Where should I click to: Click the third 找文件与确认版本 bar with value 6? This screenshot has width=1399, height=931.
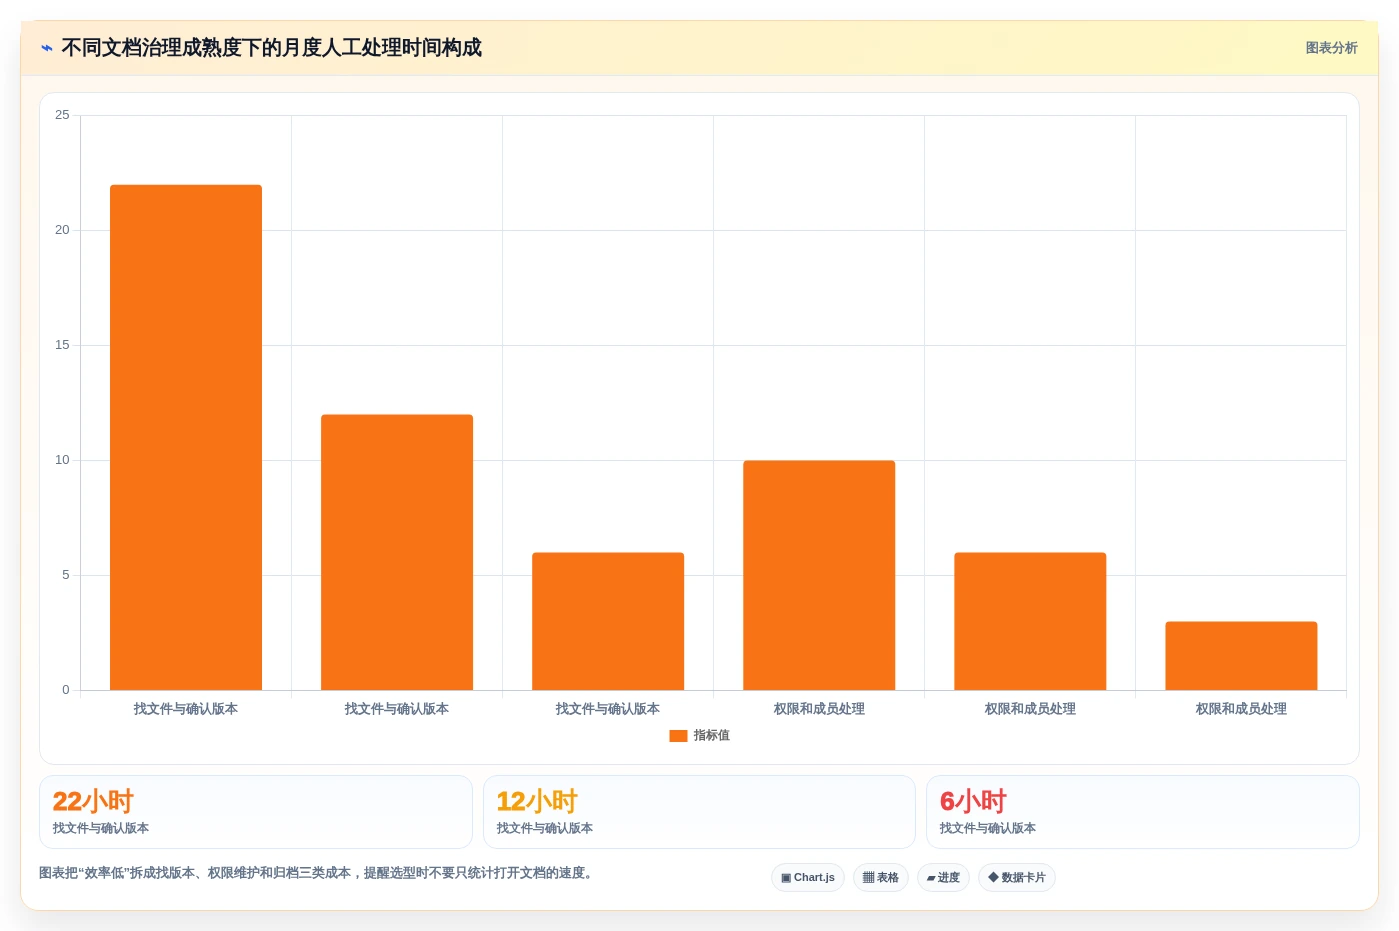(608, 621)
